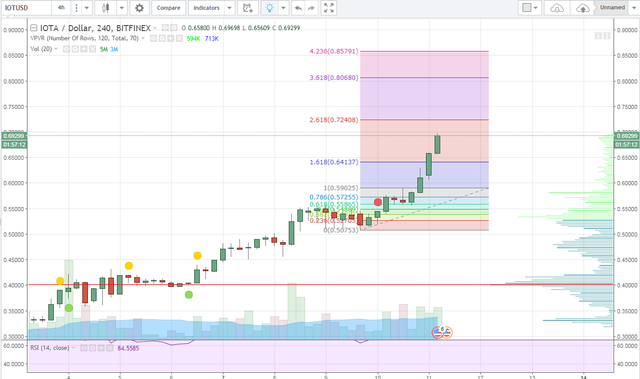Toggle visibility eye of RSI (14, close)
Image resolution: width=640 pixels, height=379 pixels.
click(x=83, y=348)
